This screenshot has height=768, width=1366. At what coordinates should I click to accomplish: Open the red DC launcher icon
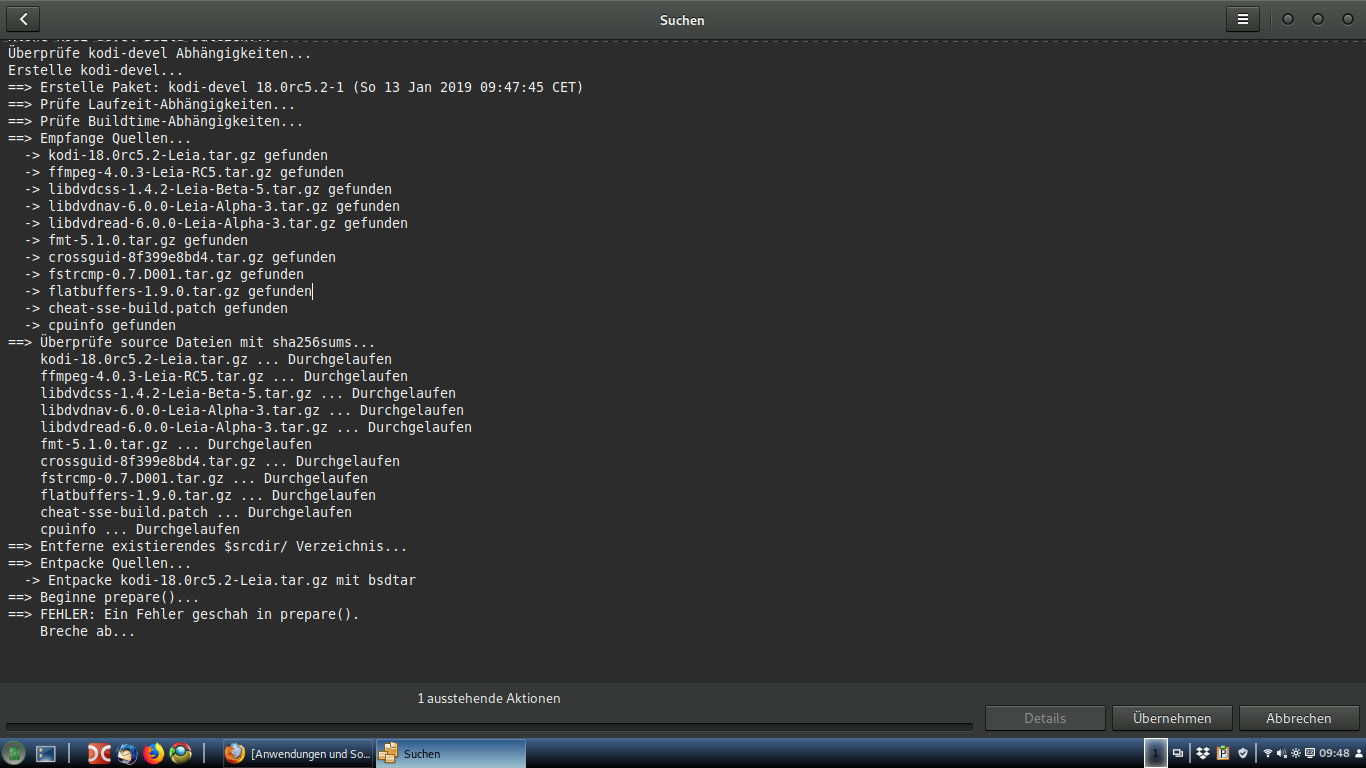pos(99,754)
